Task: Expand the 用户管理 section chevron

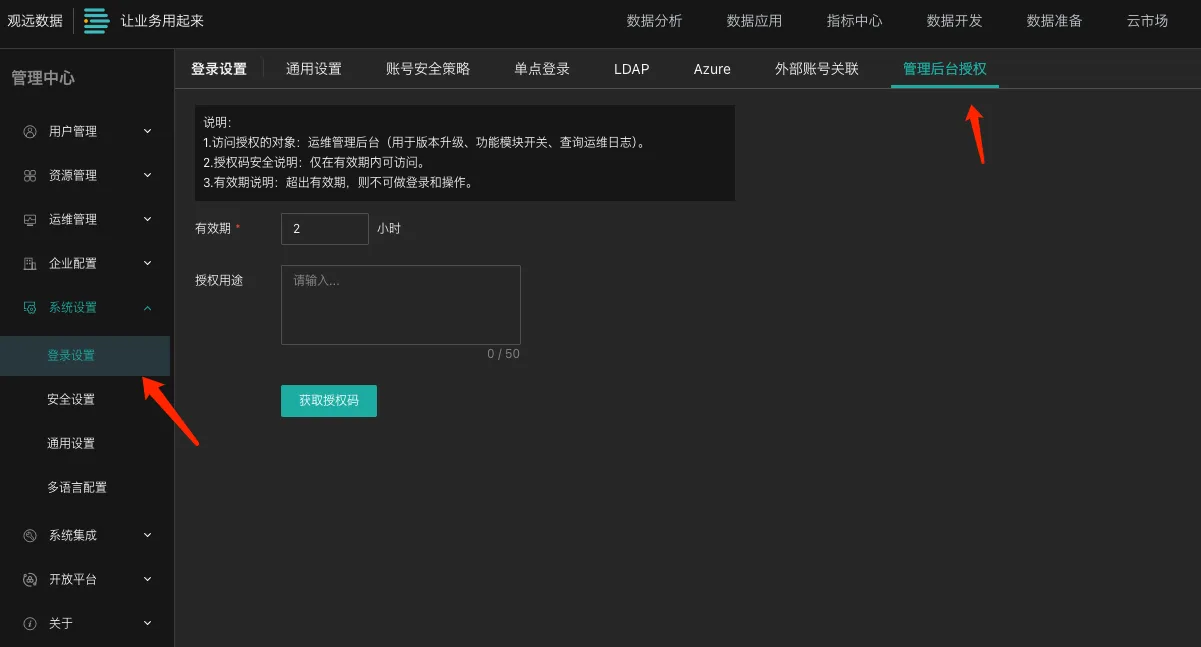Action: [147, 131]
